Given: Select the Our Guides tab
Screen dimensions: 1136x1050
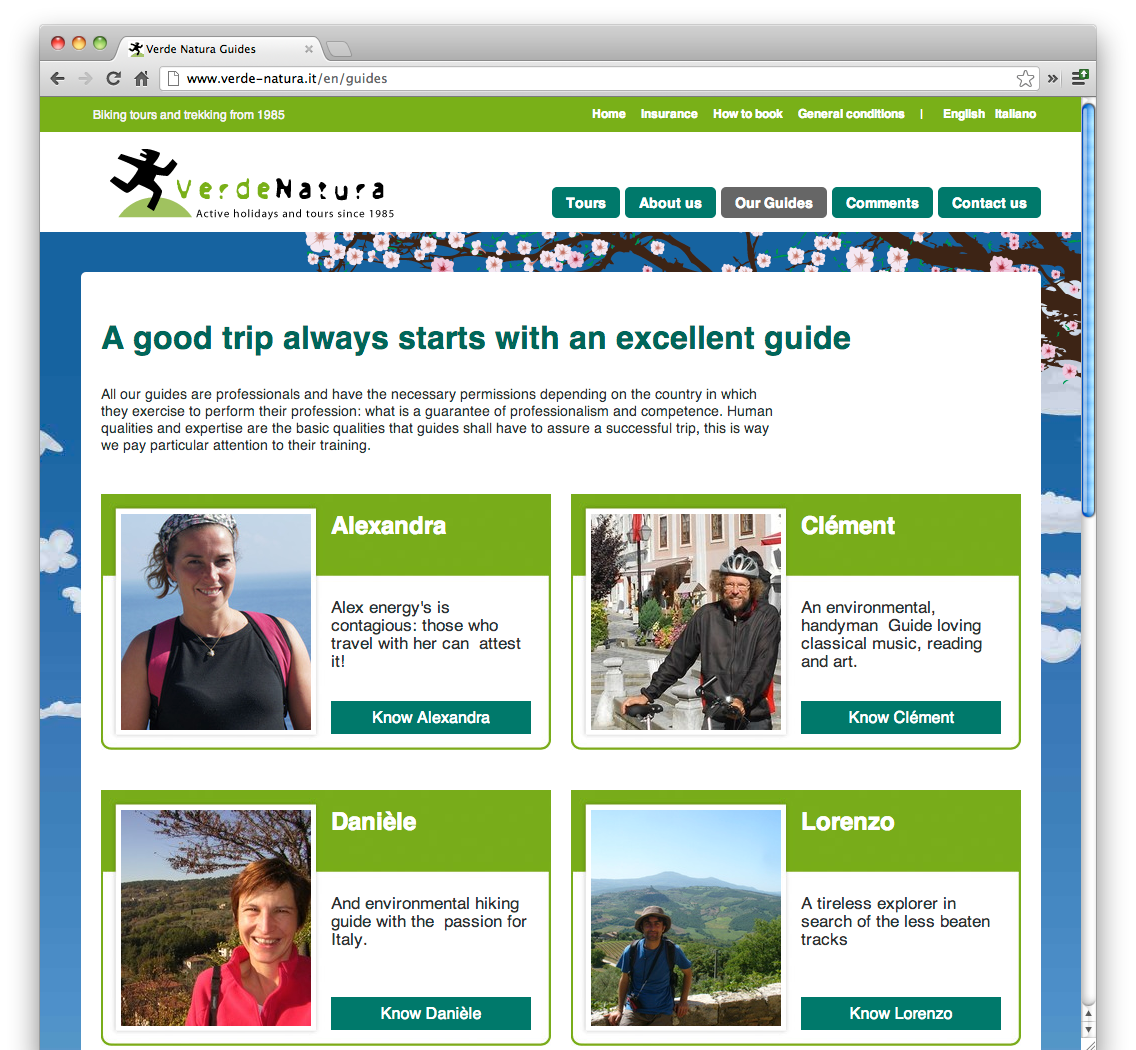Looking at the screenshot, I should coord(774,203).
